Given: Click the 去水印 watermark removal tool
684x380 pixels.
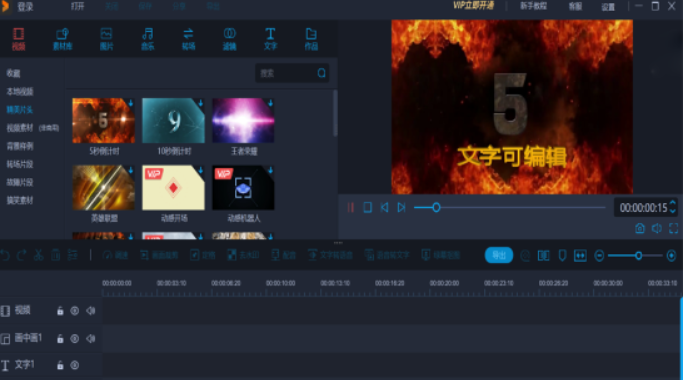Looking at the screenshot, I should [x=243, y=255].
